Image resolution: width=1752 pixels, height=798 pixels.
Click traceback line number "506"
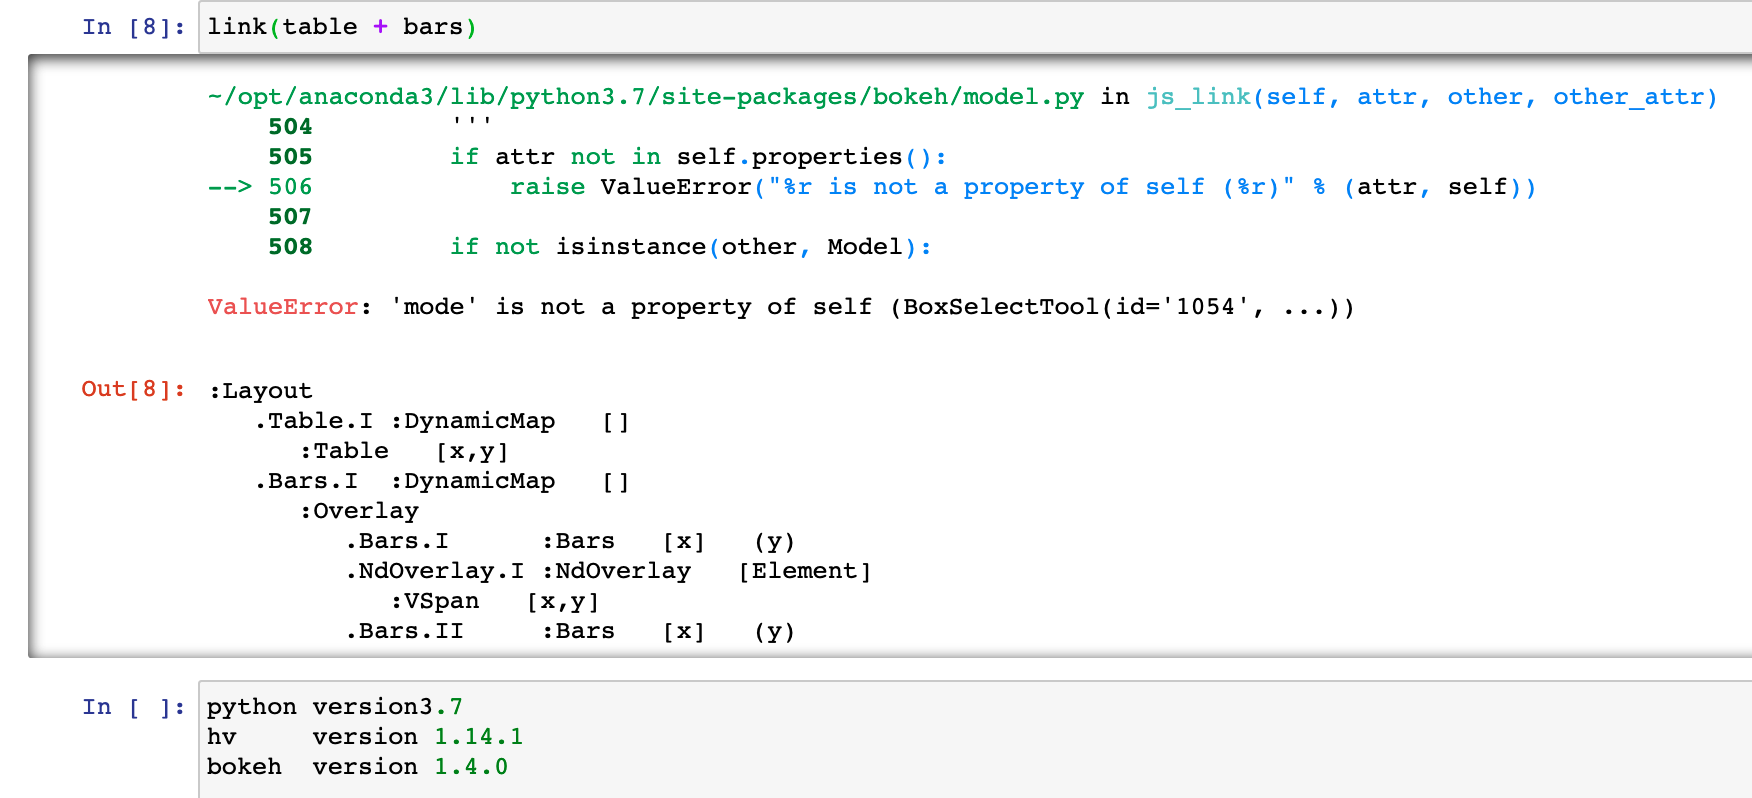(x=290, y=187)
